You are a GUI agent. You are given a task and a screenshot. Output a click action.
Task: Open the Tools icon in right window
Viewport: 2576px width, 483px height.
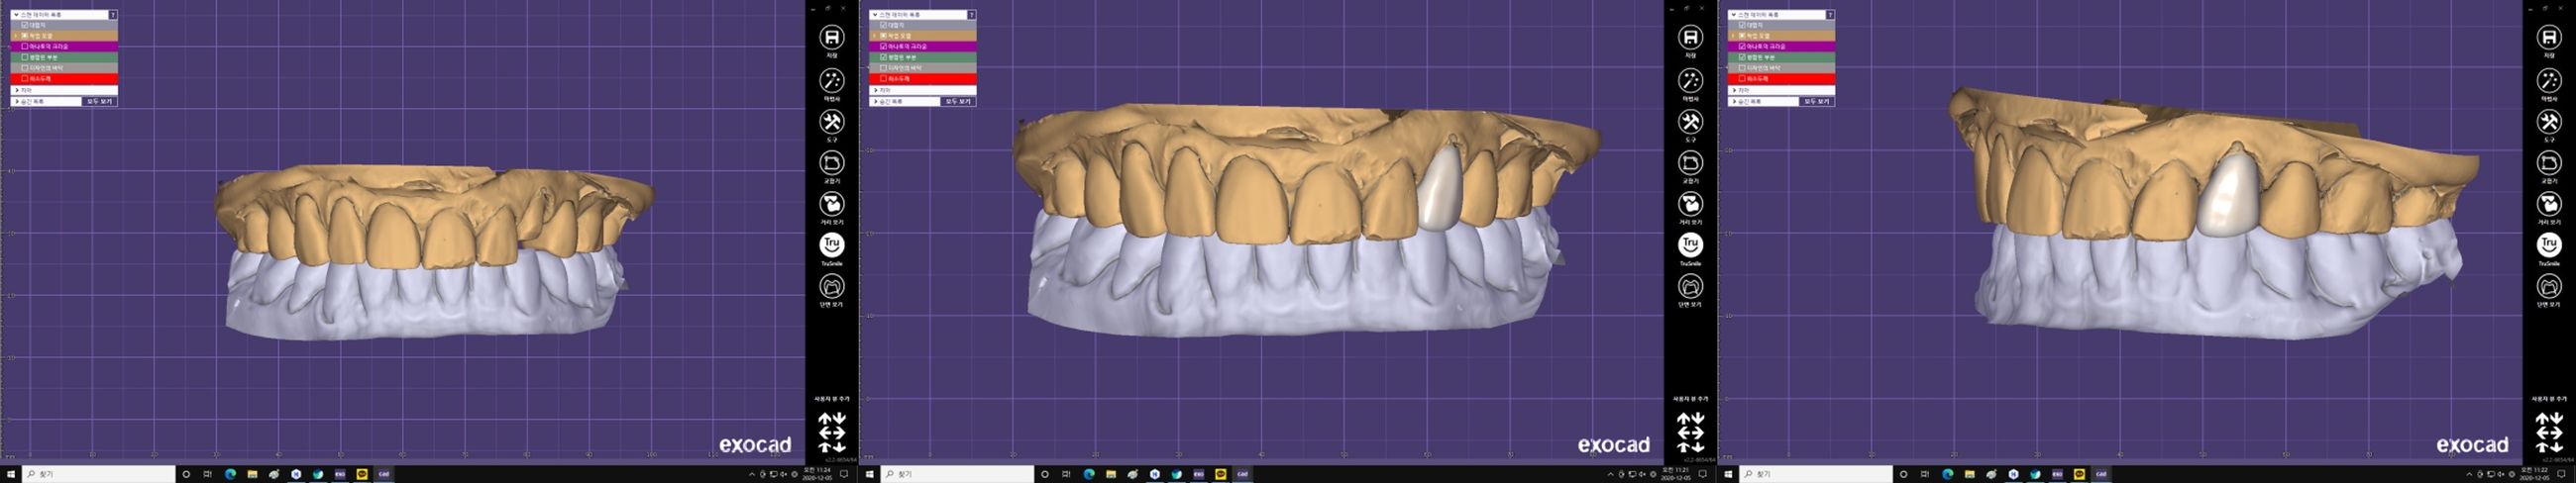(2548, 122)
